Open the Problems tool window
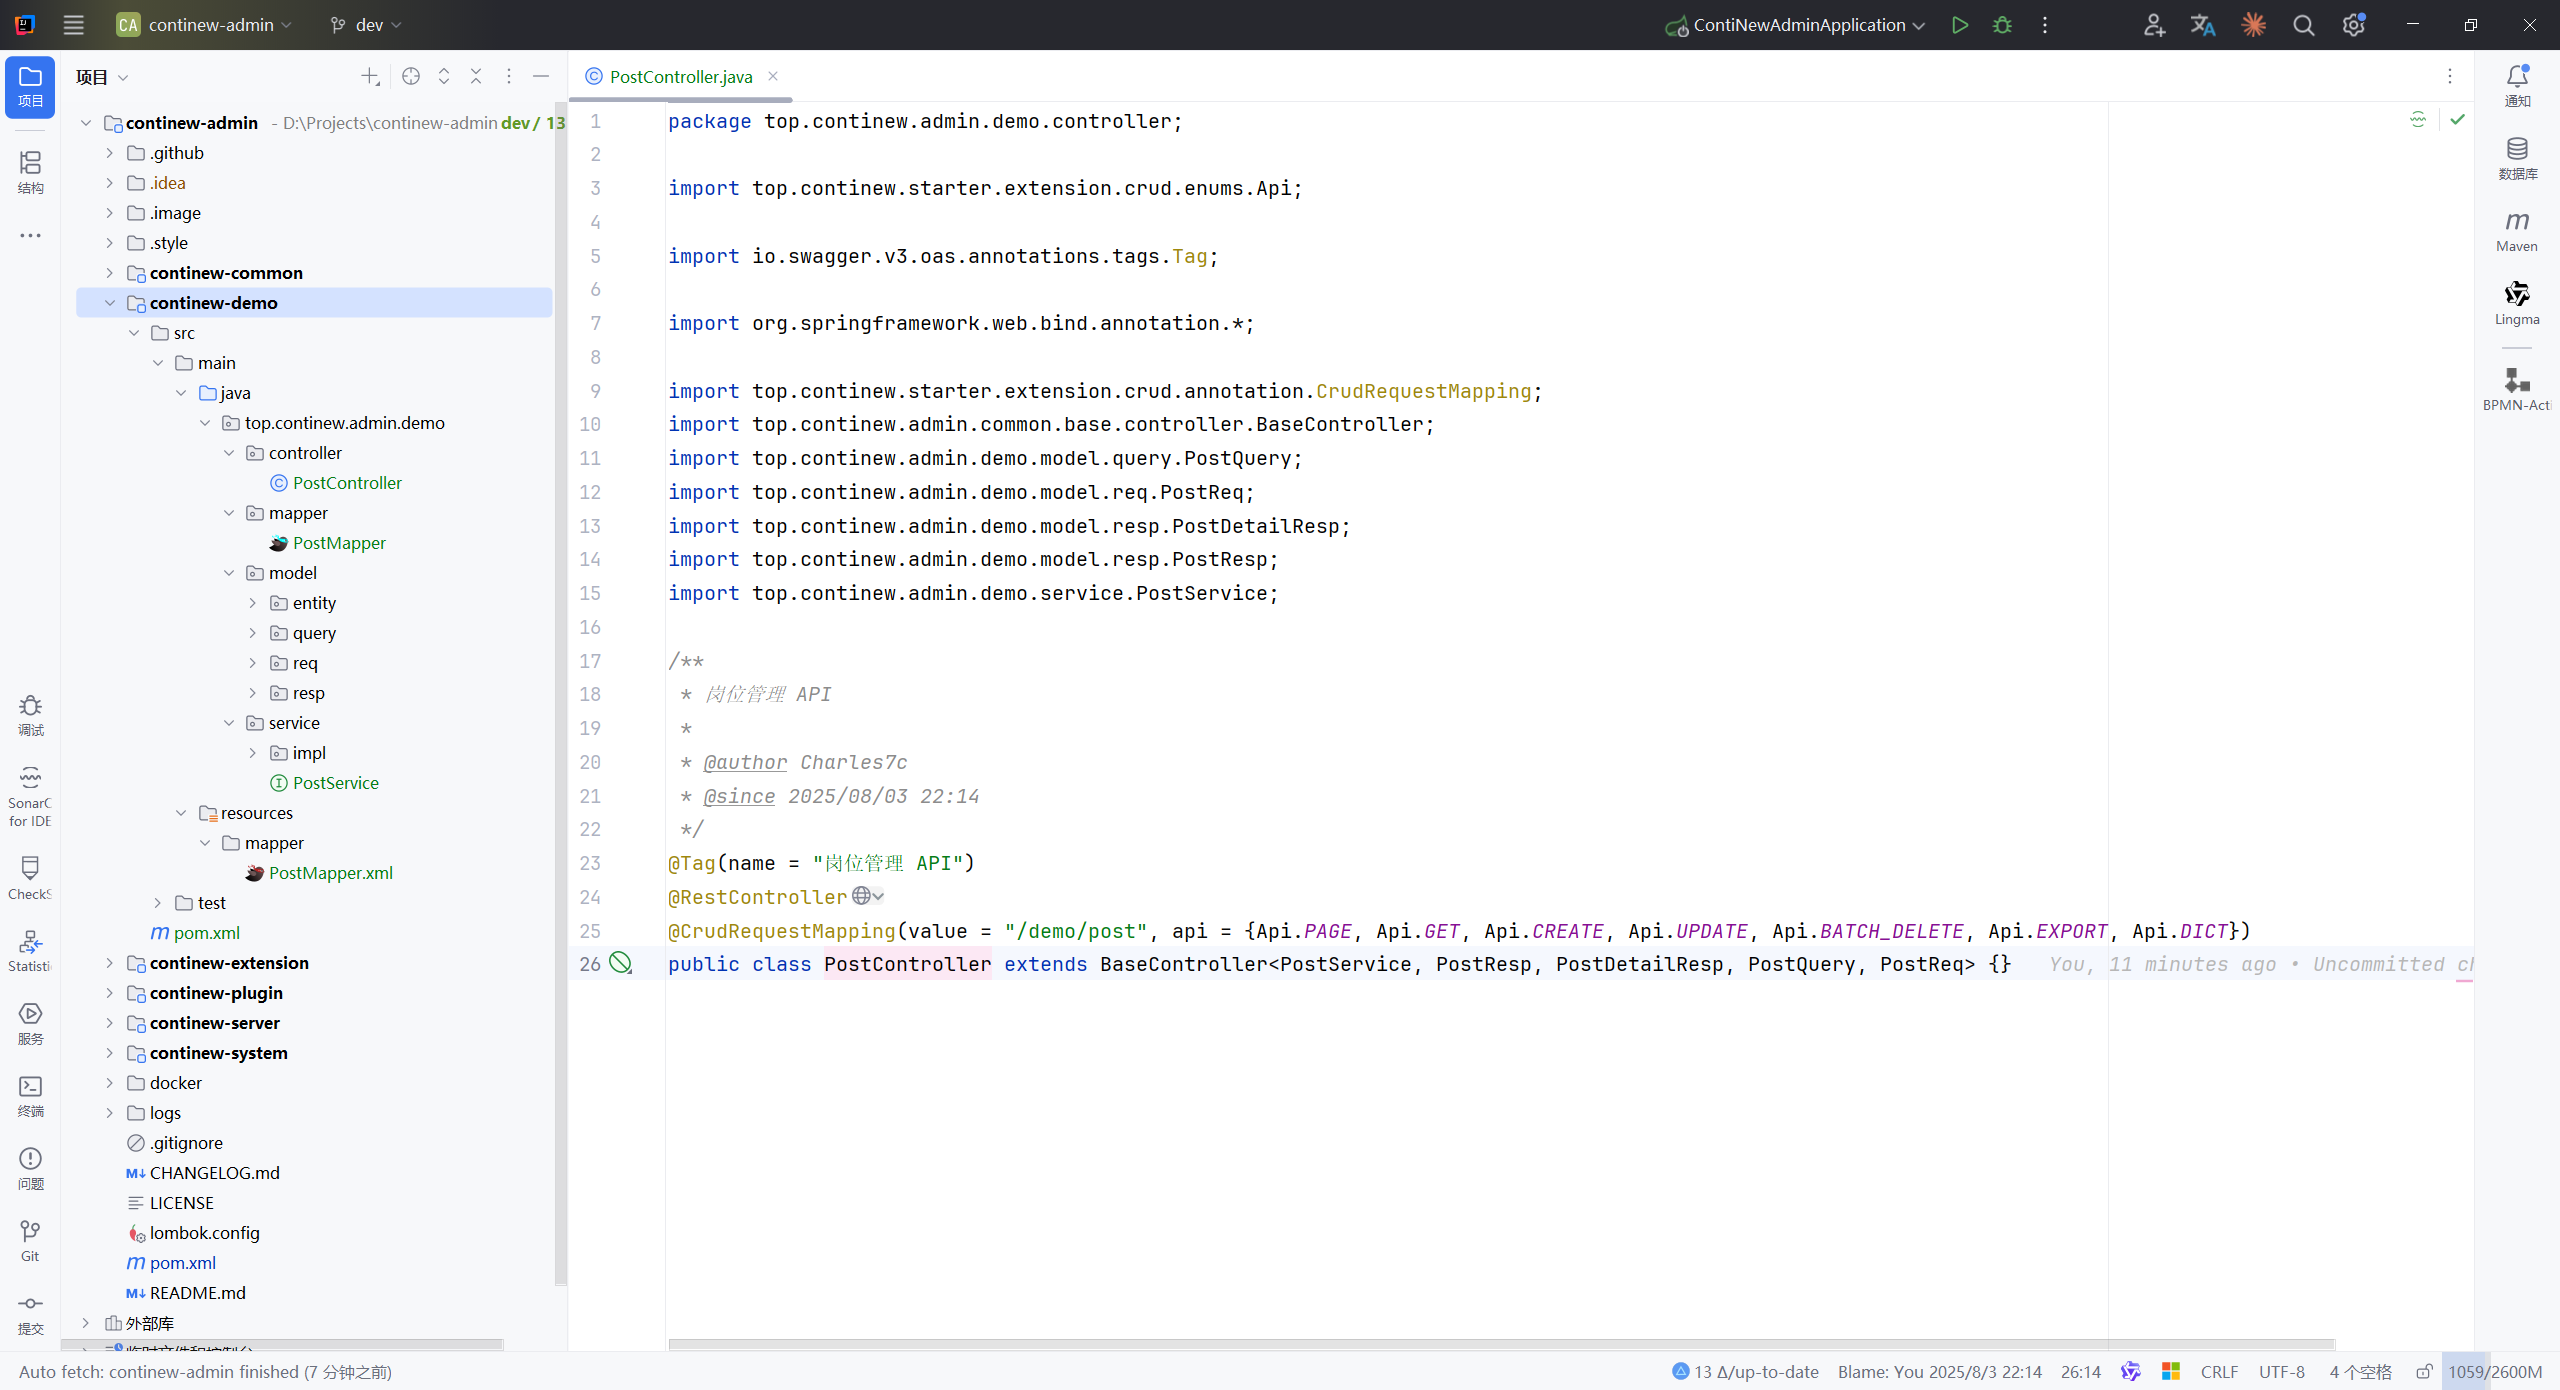 30,1169
